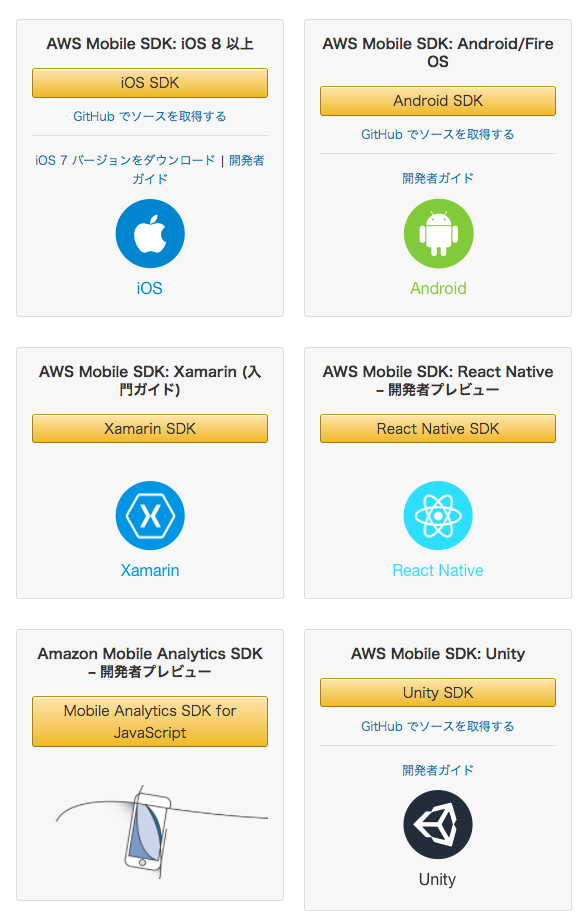Select Mobile Analytics SDK for JavaScript
Viewport: 582px width, 924px height.
(150, 722)
